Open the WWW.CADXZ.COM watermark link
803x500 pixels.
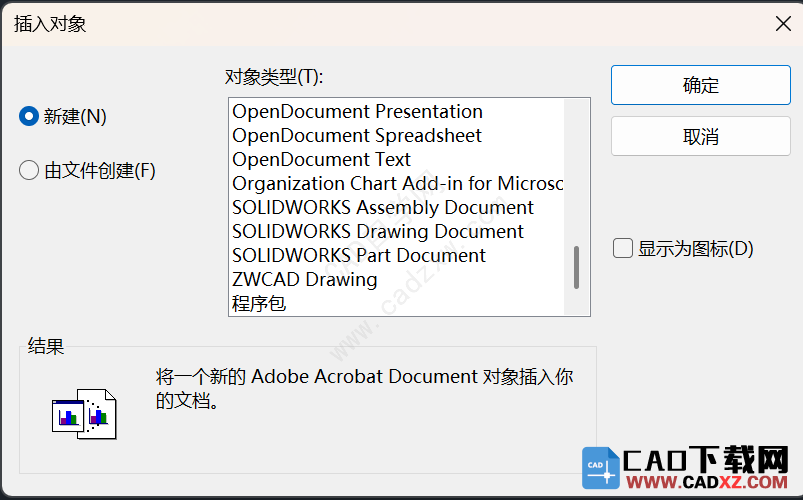pos(707,482)
